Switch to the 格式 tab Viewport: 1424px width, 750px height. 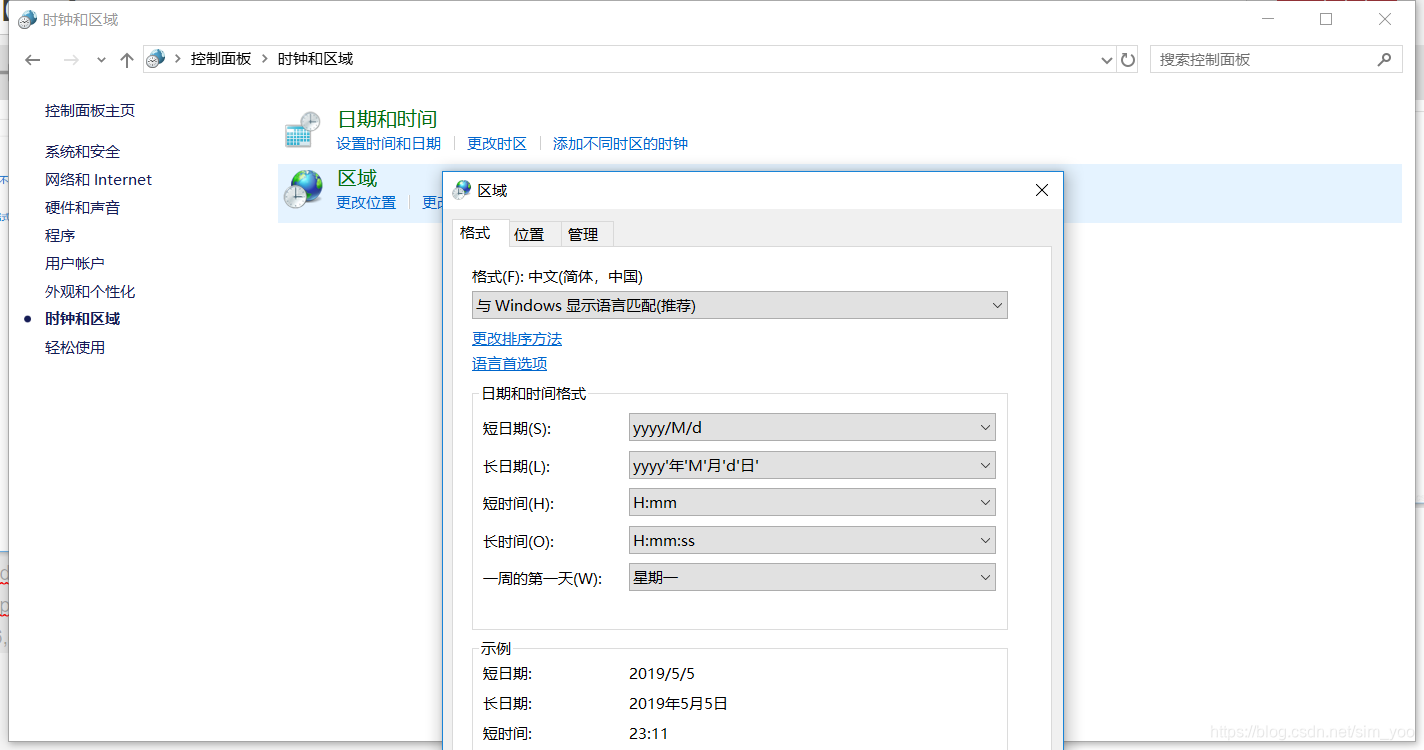480,232
